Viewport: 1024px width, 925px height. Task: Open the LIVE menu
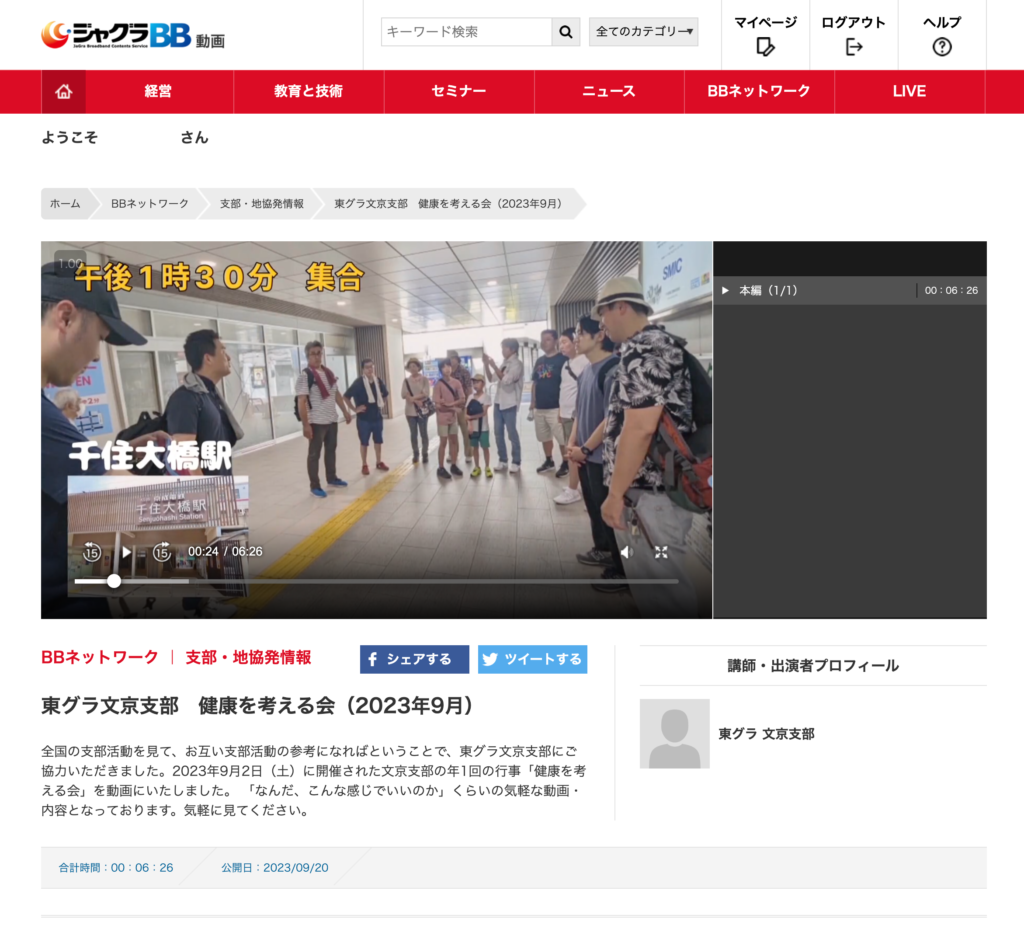point(909,91)
